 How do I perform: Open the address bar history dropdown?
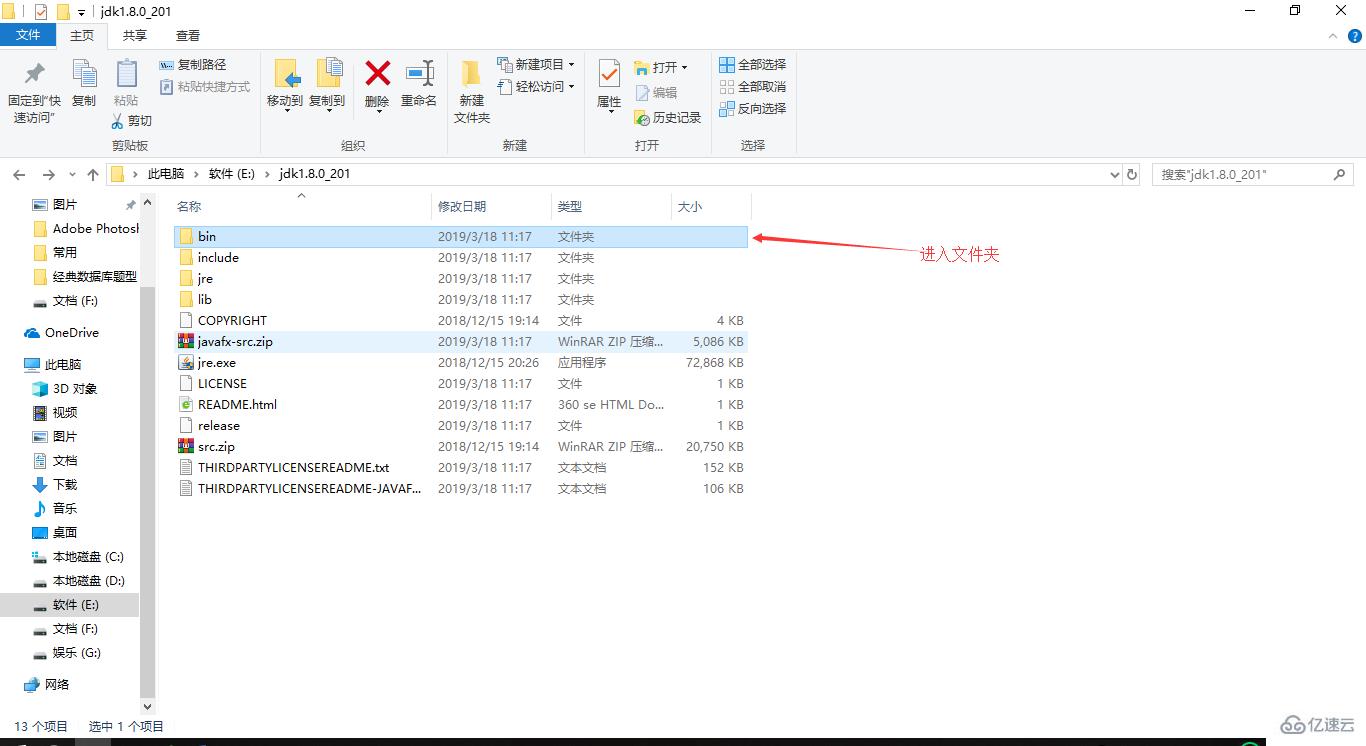[x=1115, y=174]
